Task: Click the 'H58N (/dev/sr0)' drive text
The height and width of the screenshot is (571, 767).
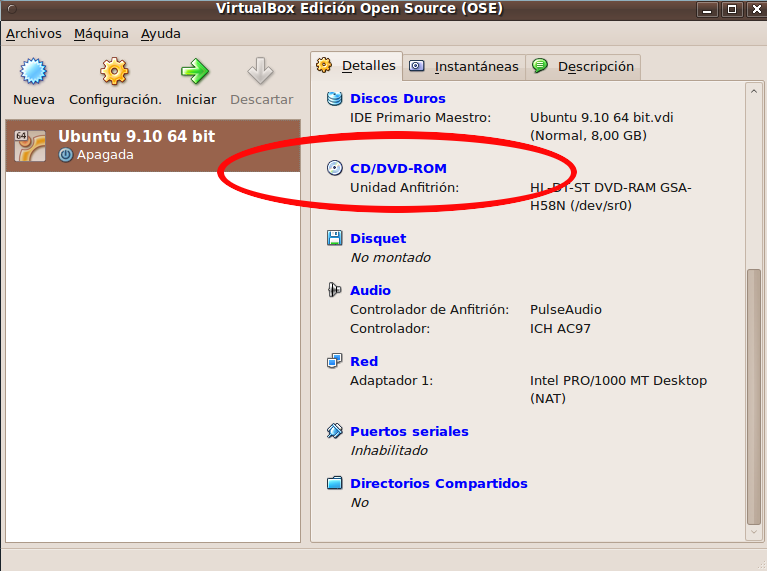Action: (581, 206)
